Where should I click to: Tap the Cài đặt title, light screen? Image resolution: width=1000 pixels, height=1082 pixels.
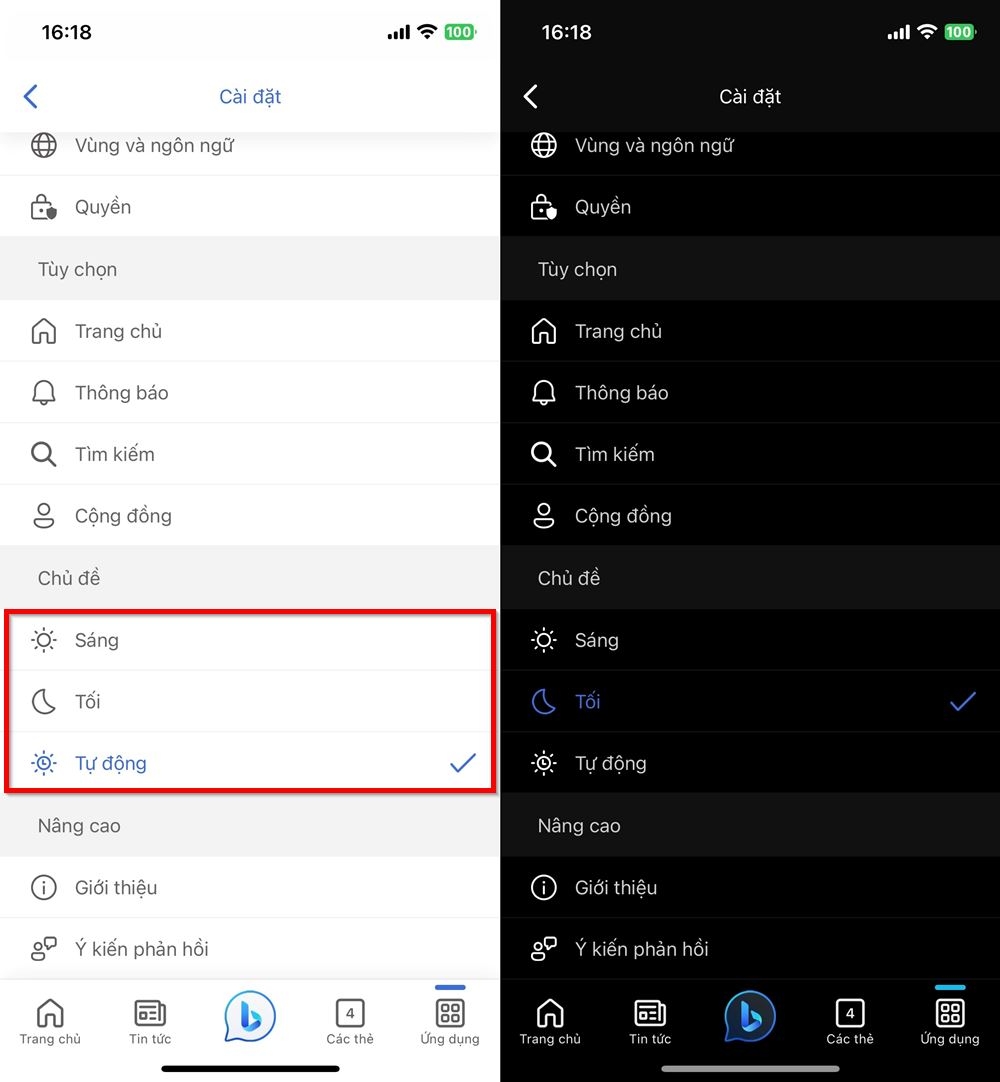250,97
